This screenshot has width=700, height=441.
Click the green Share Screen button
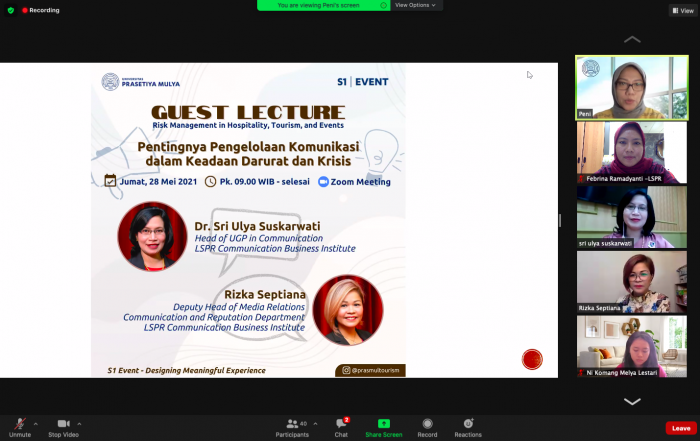383,428
